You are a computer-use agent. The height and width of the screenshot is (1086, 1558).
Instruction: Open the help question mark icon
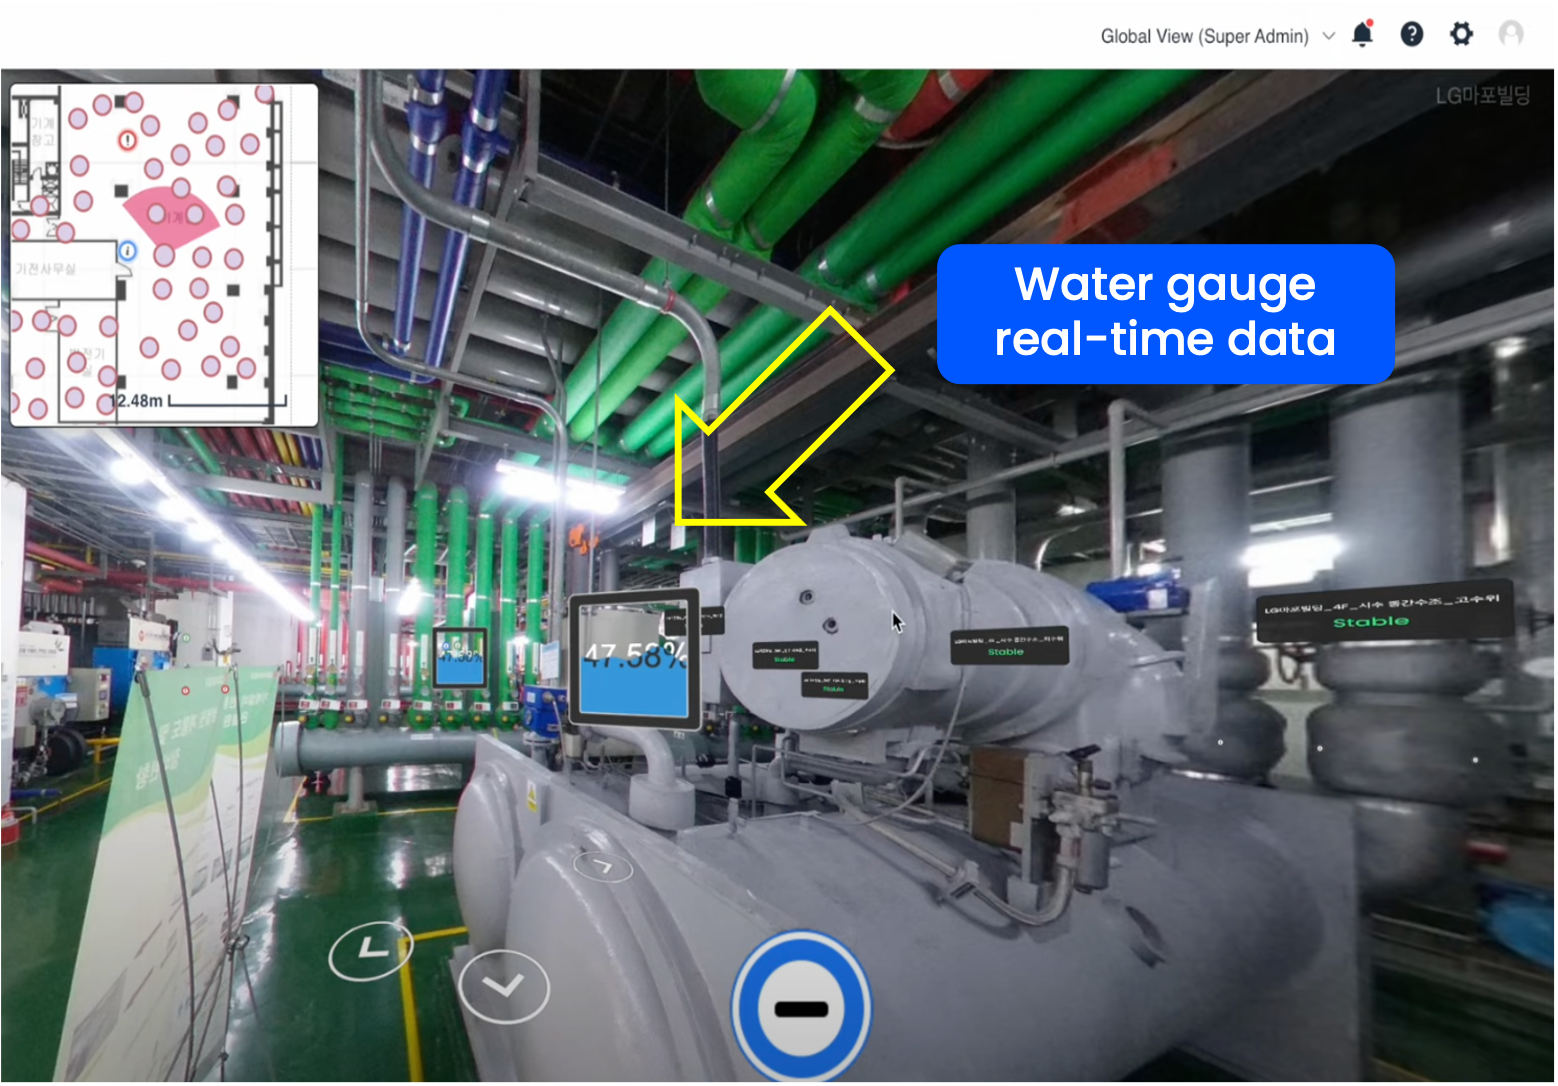tap(1412, 35)
